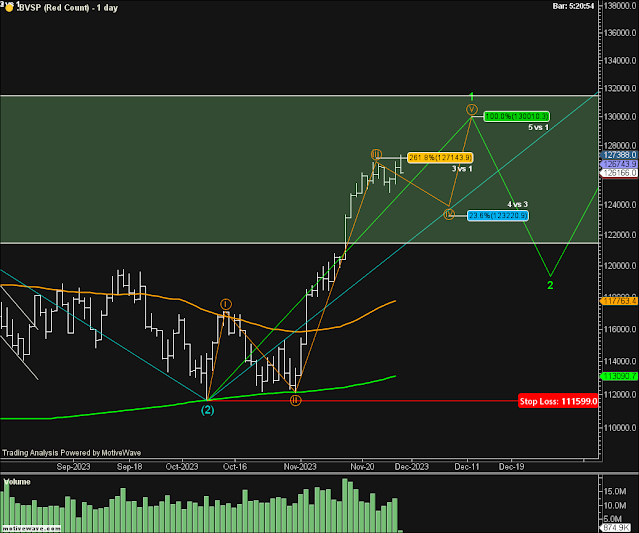Select the orange circled wave IV label

pos(449,214)
